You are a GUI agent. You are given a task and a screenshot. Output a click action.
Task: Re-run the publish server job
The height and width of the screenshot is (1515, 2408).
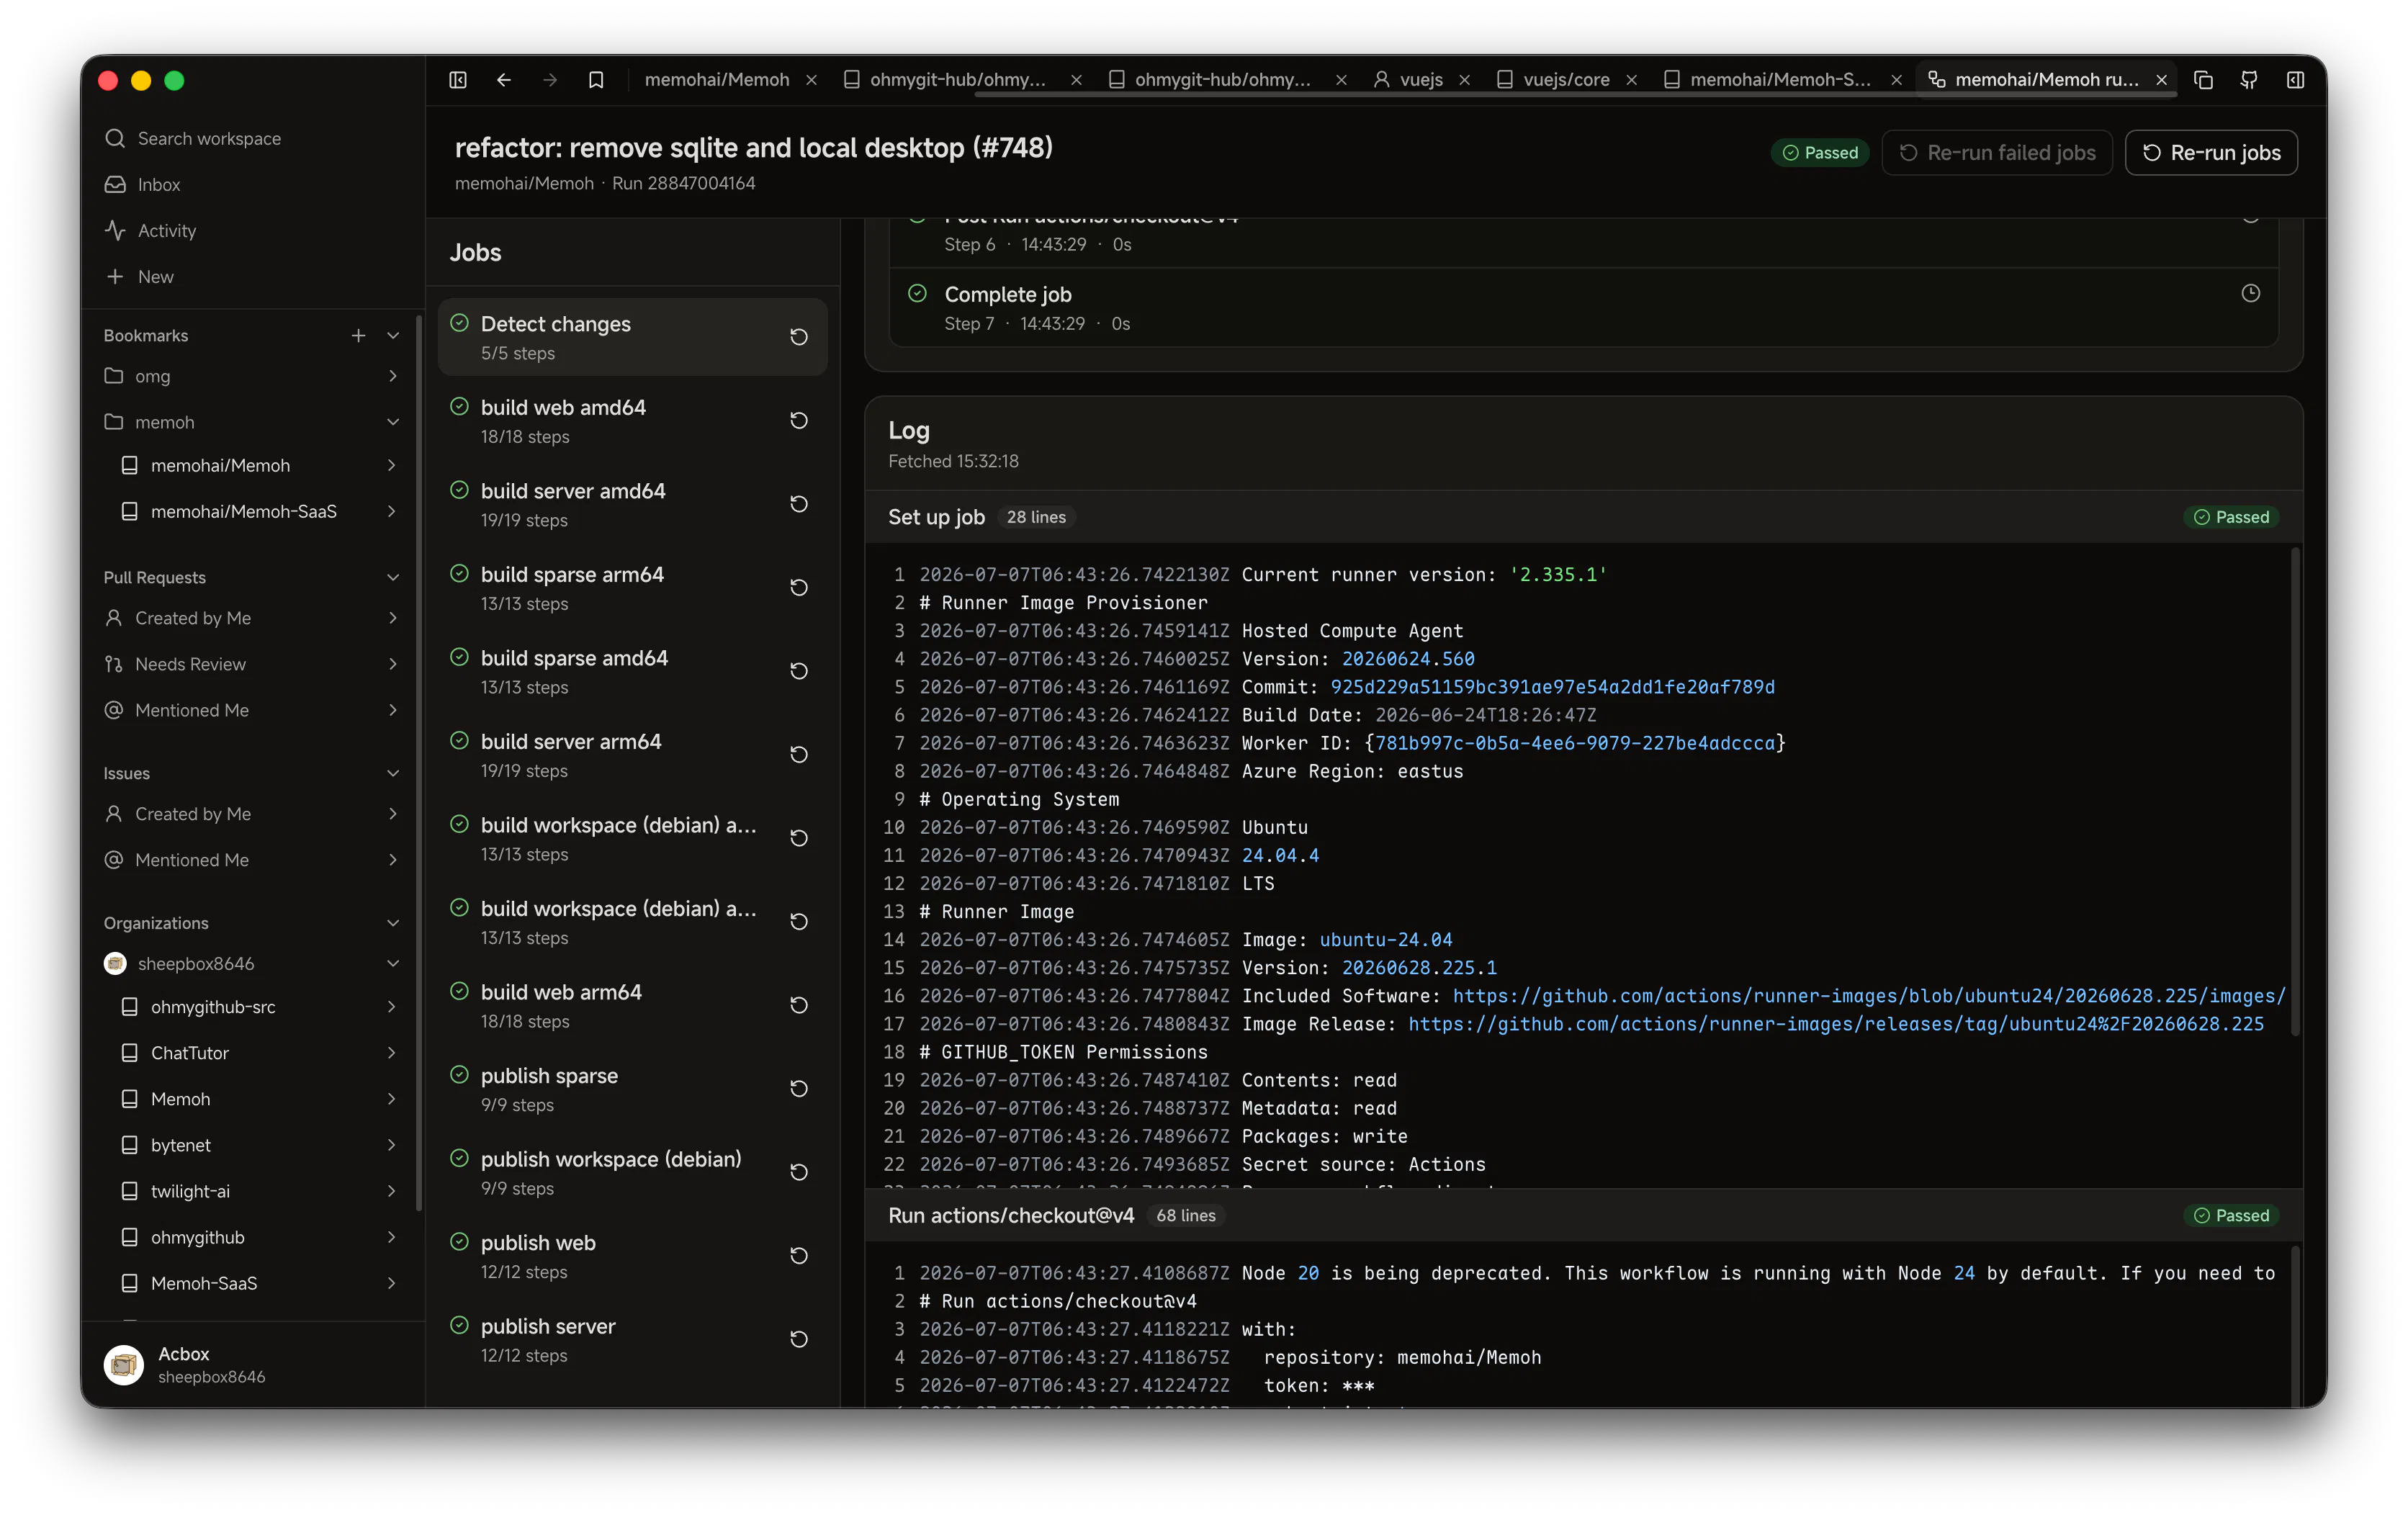click(799, 1339)
